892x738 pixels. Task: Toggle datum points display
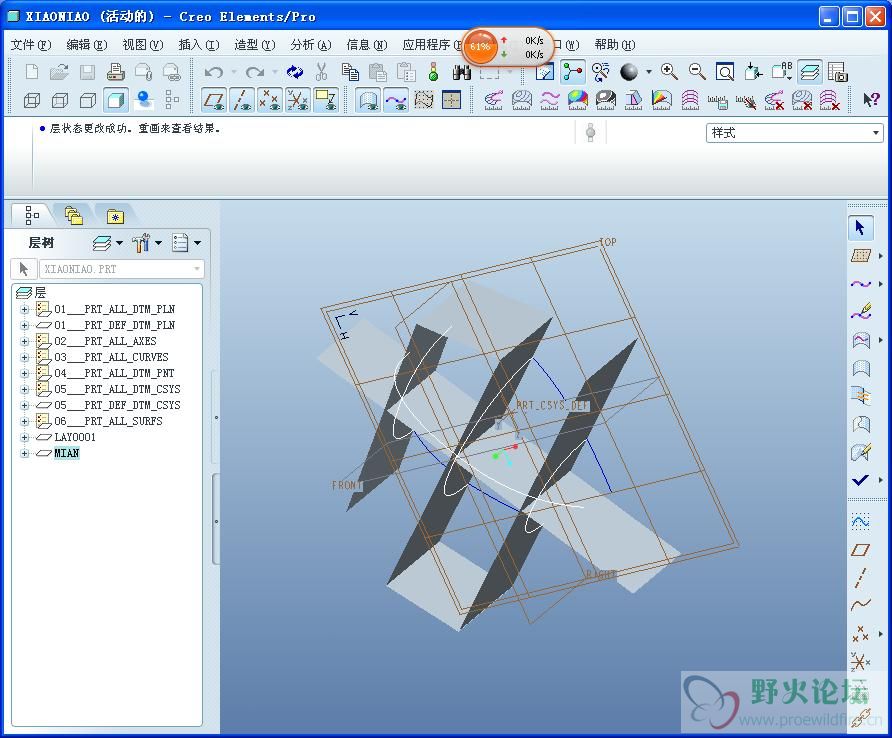tap(270, 100)
